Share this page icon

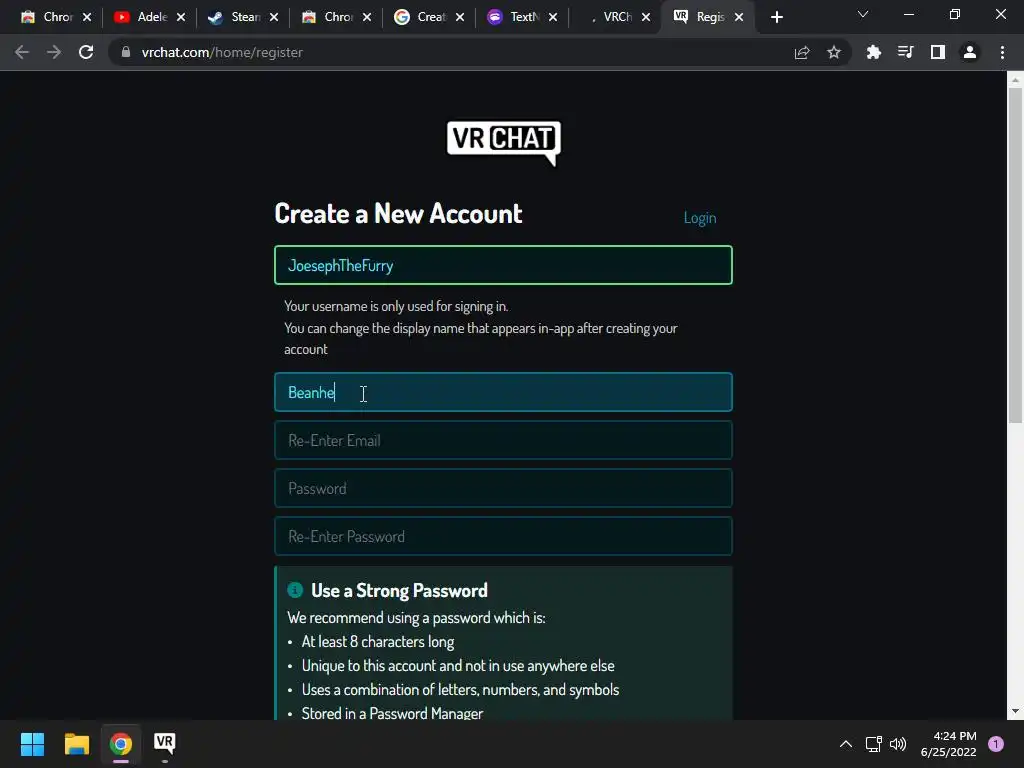coord(802,52)
